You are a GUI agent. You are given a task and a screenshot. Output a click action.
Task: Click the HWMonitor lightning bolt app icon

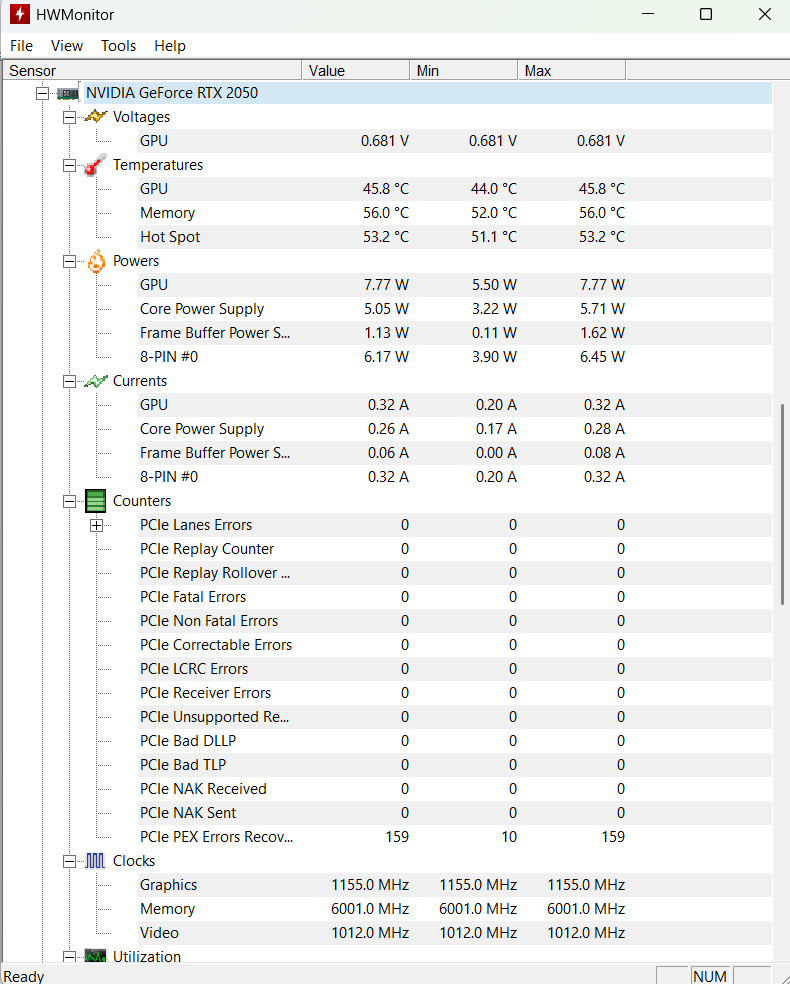[x=17, y=15]
